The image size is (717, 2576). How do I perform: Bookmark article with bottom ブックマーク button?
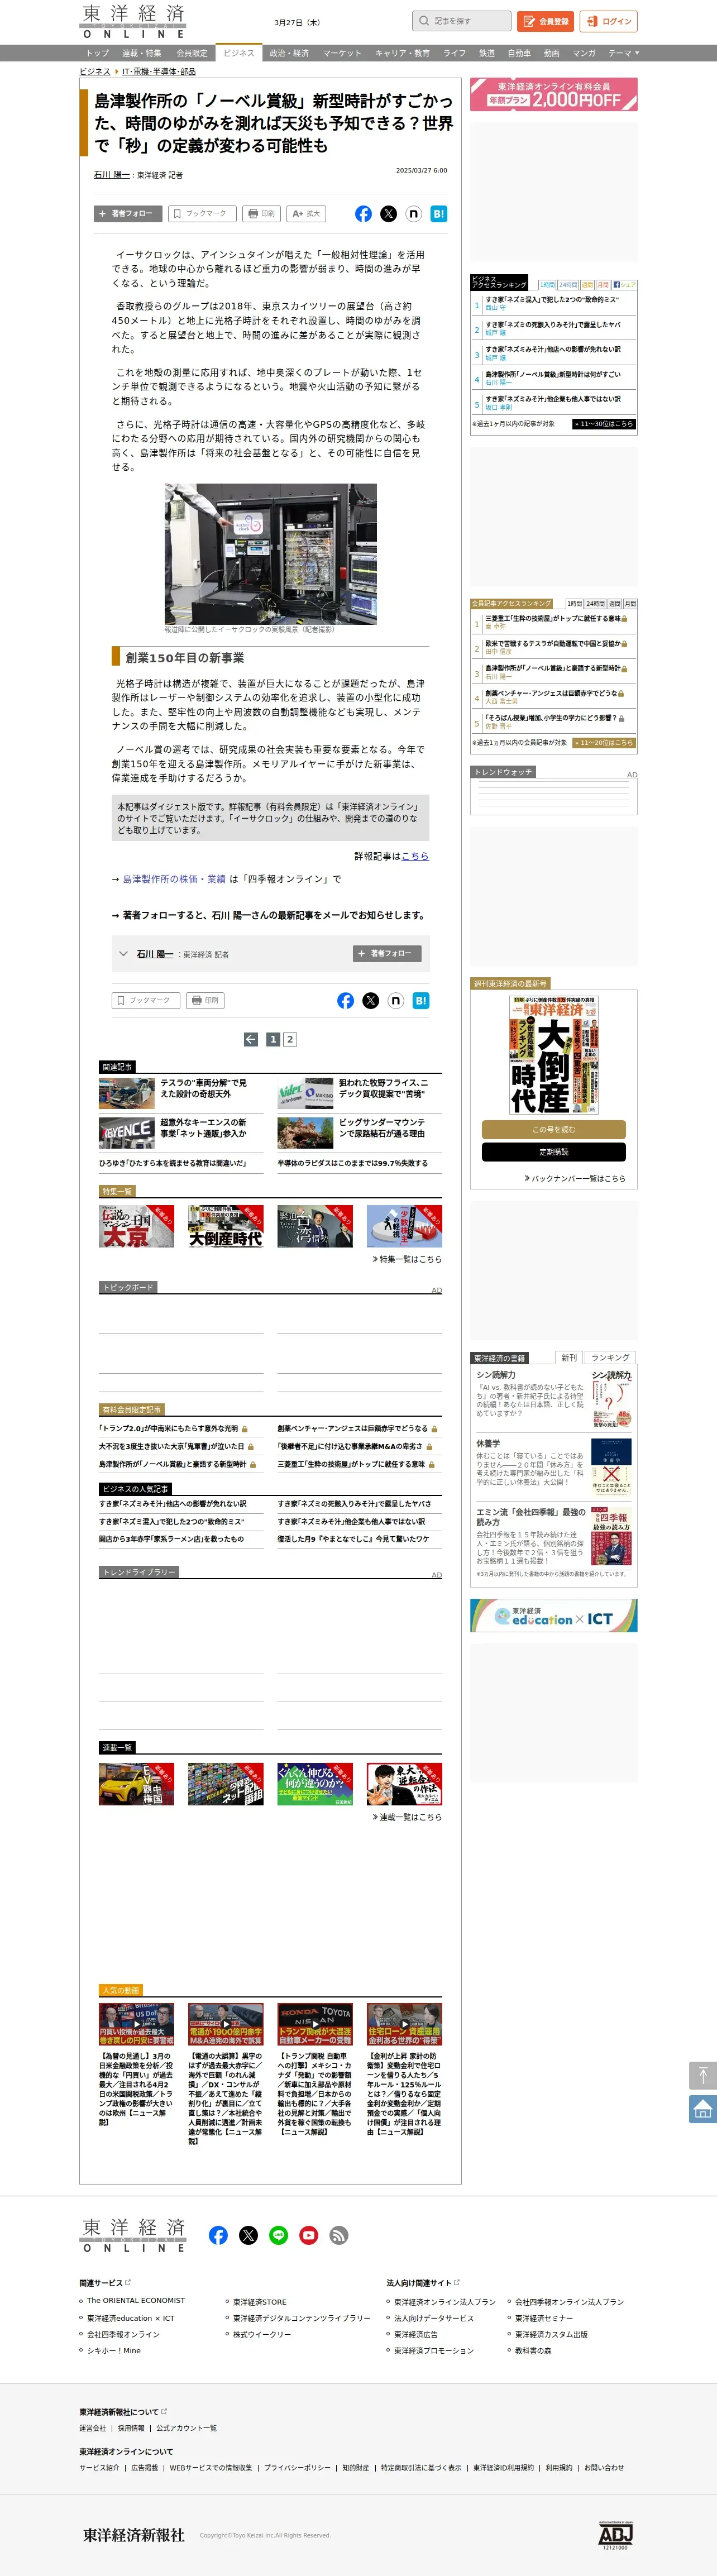click(x=146, y=1000)
